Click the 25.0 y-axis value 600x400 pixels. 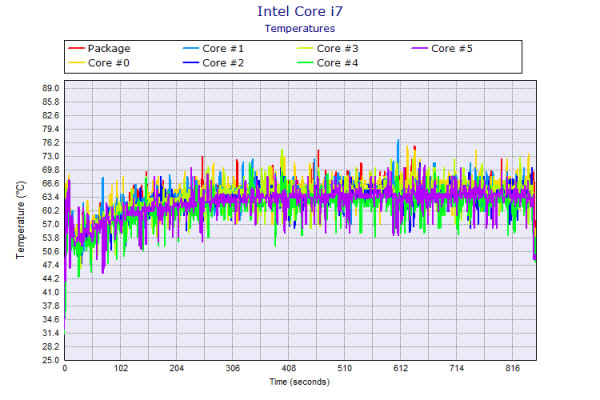(51, 360)
